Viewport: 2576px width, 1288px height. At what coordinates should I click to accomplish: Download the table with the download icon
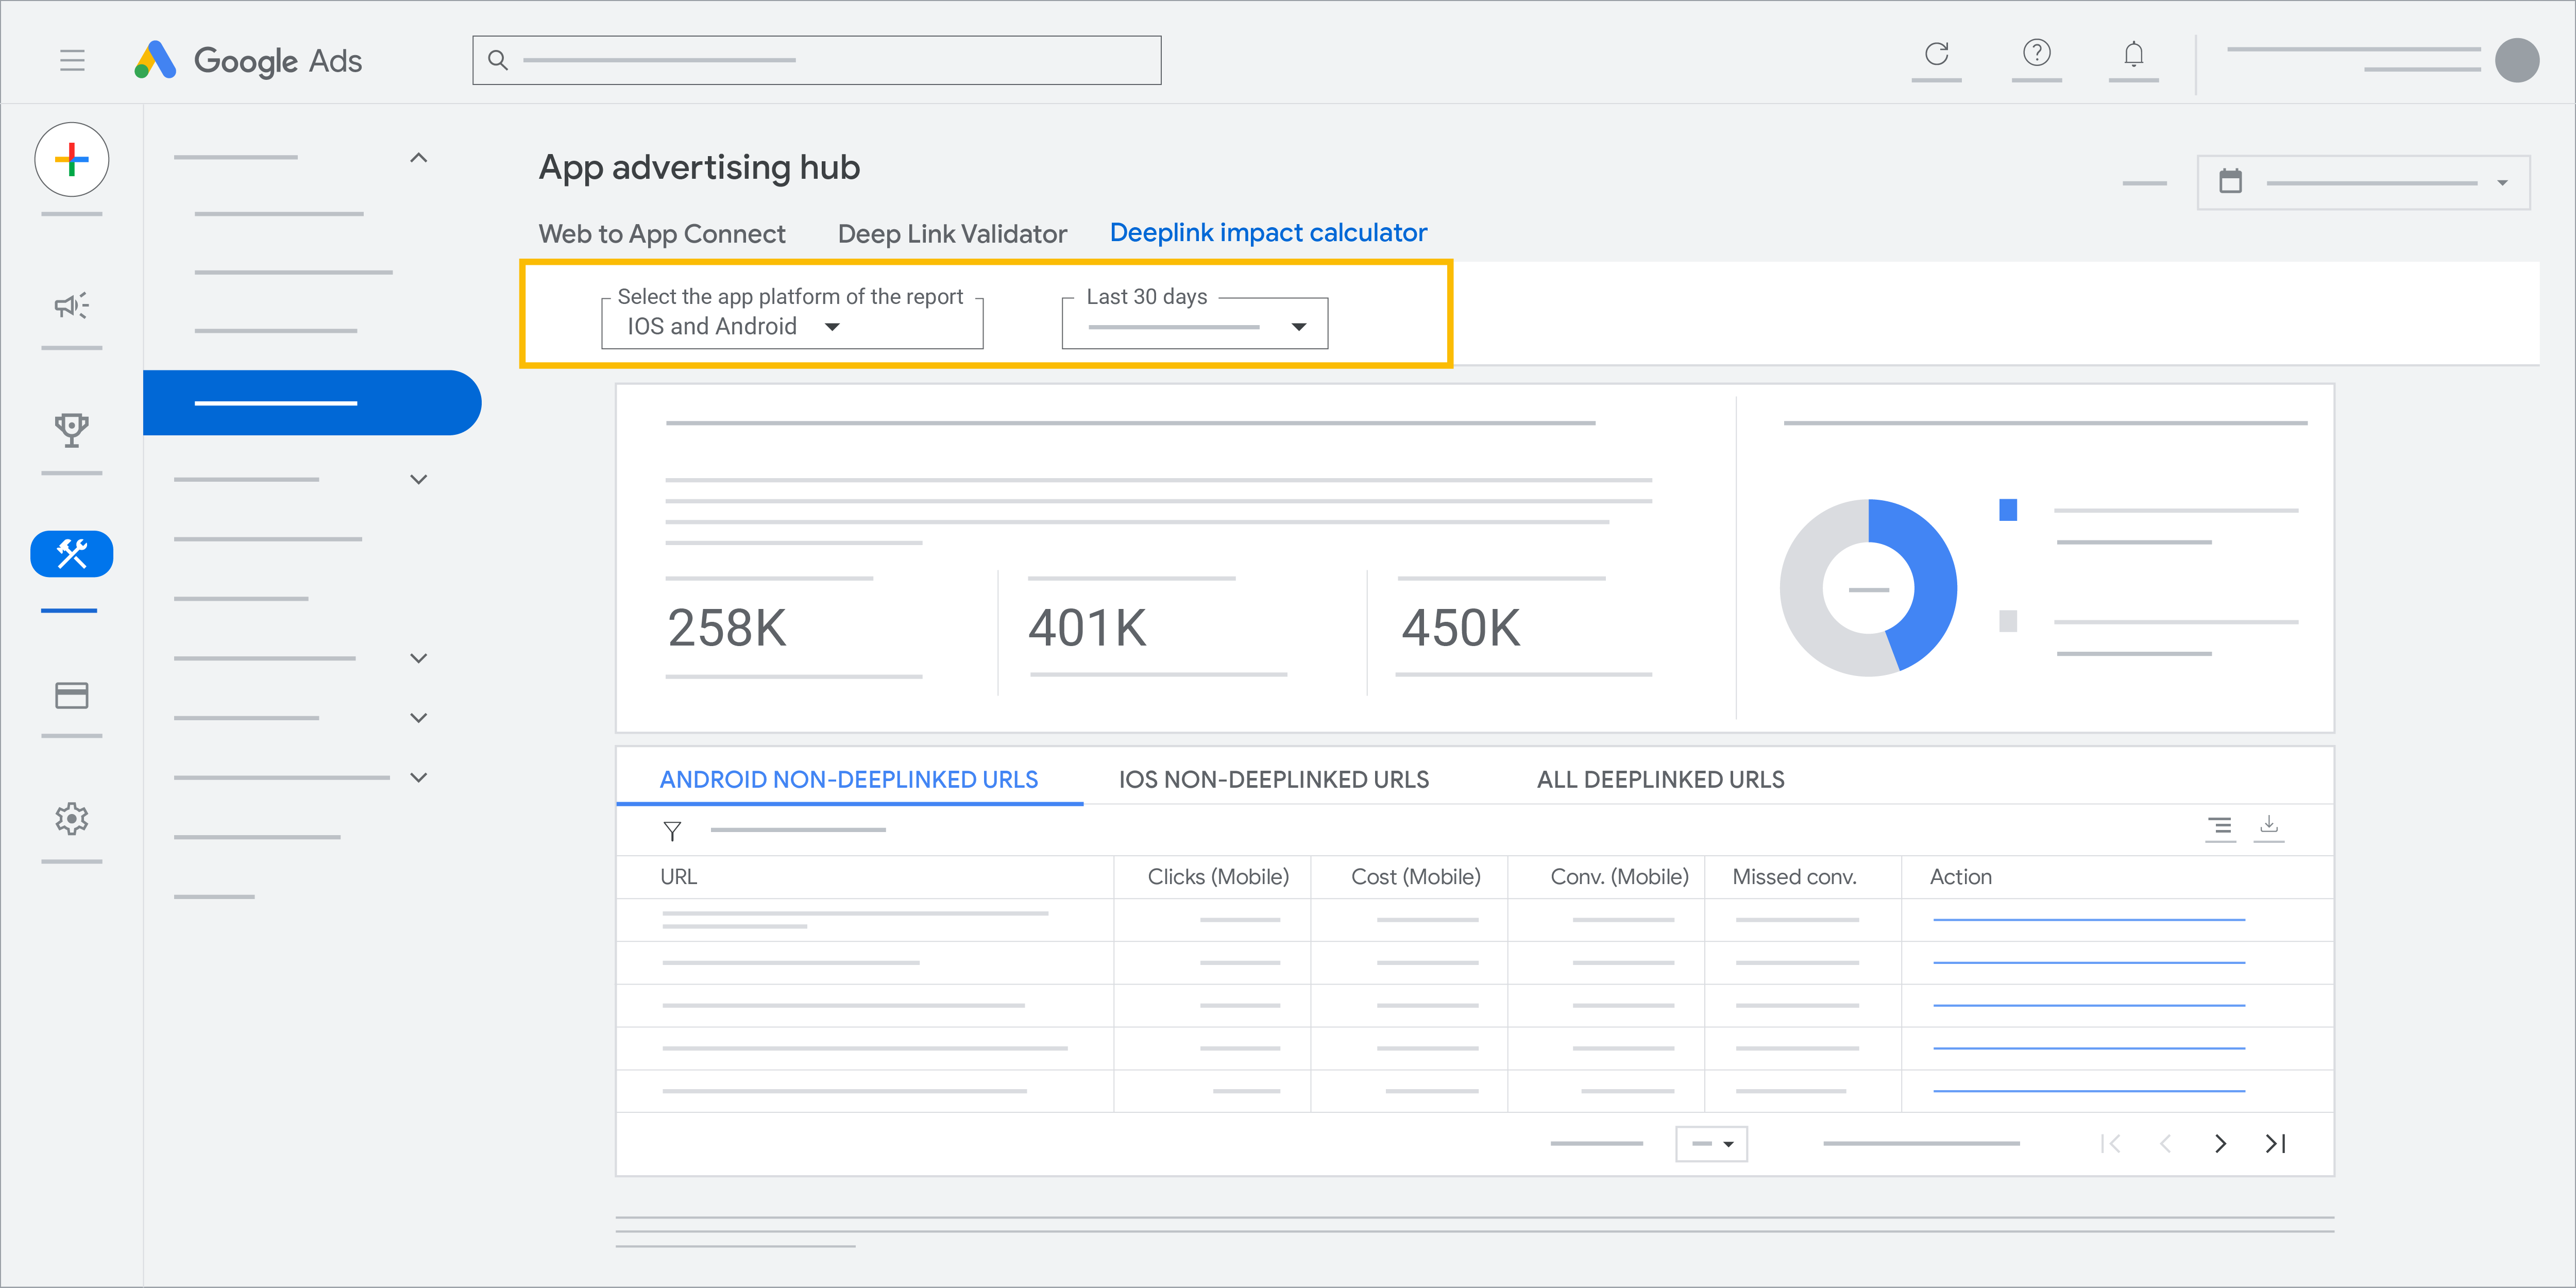coord(2269,825)
